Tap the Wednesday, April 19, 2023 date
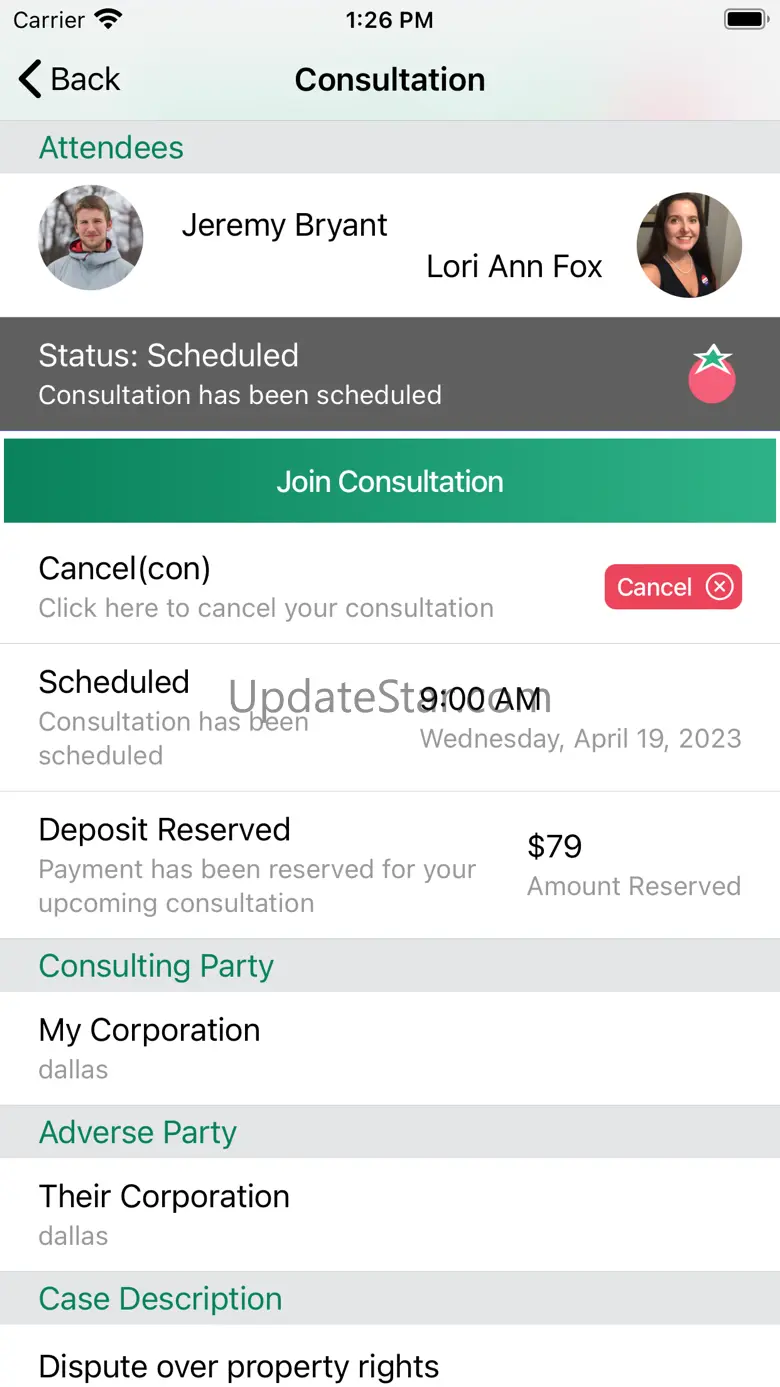Viewport: 780px width, 1387px height. pyautogui.click(x=580, y=739)
